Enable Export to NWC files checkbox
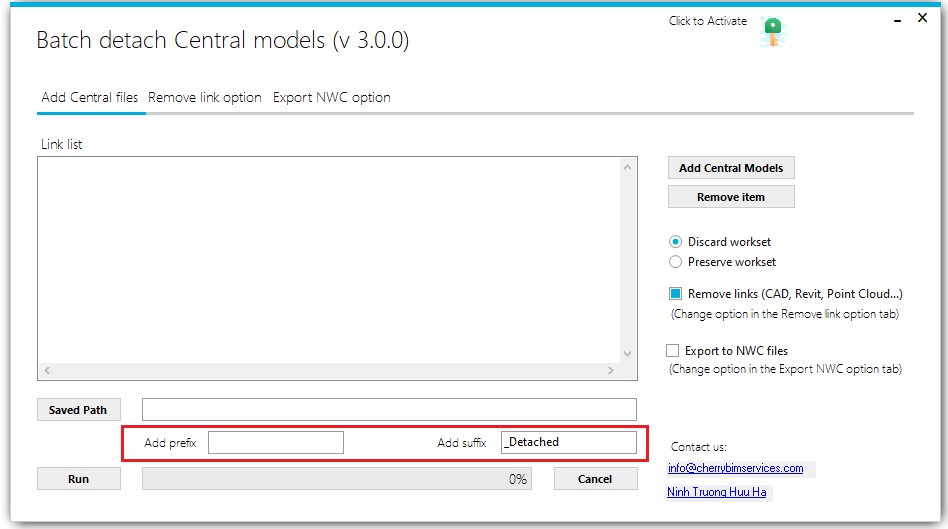This screenshot has width=948, height=529. (x=674, y=351)
